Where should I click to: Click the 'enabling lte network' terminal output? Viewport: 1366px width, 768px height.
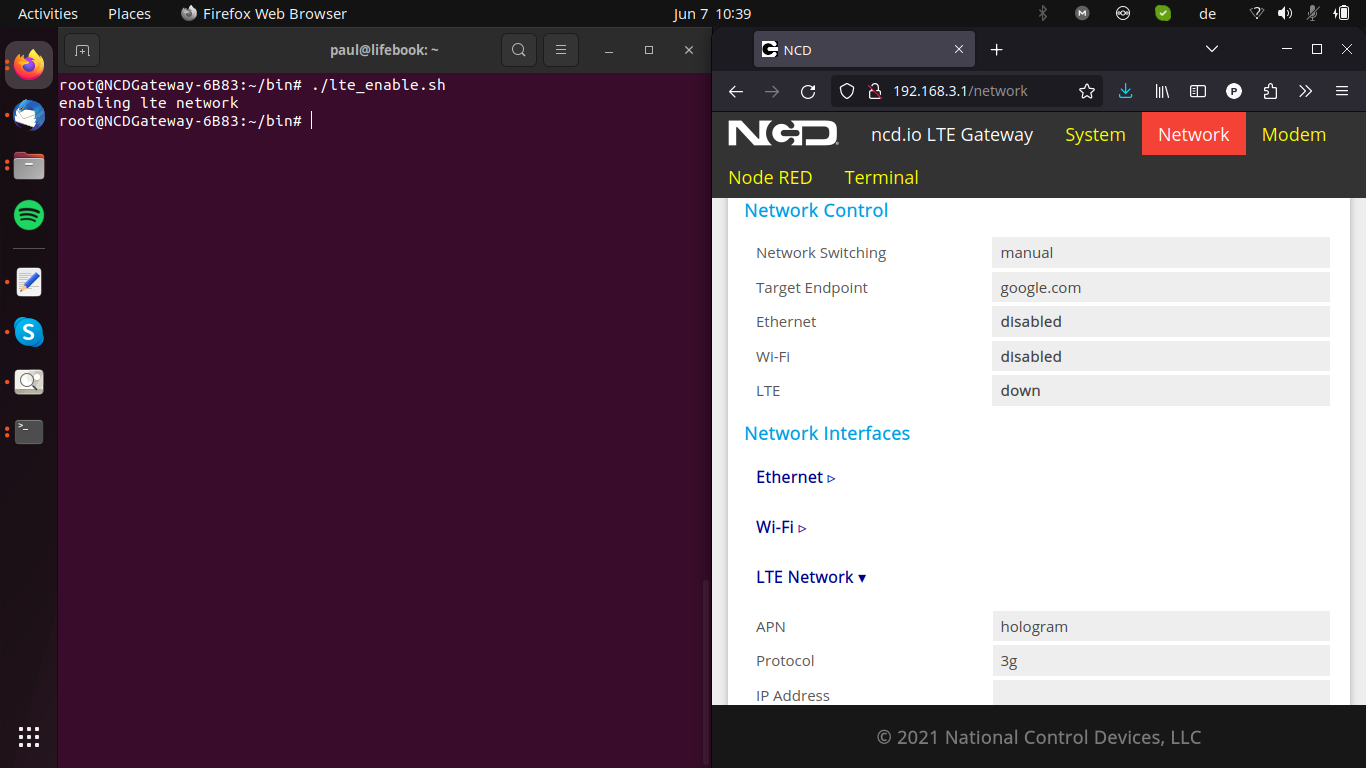tap(149, 103)
